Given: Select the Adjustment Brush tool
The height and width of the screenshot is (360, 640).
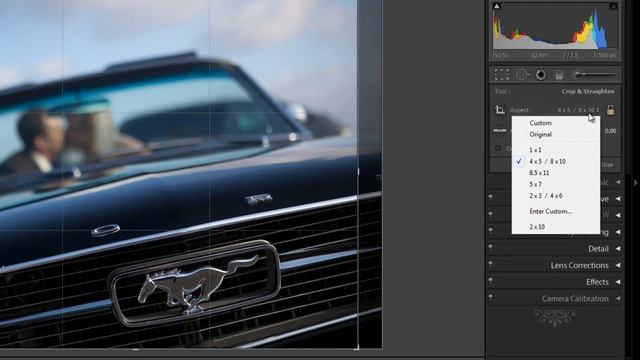Looking at the screenshot, I should pos(594,75).
